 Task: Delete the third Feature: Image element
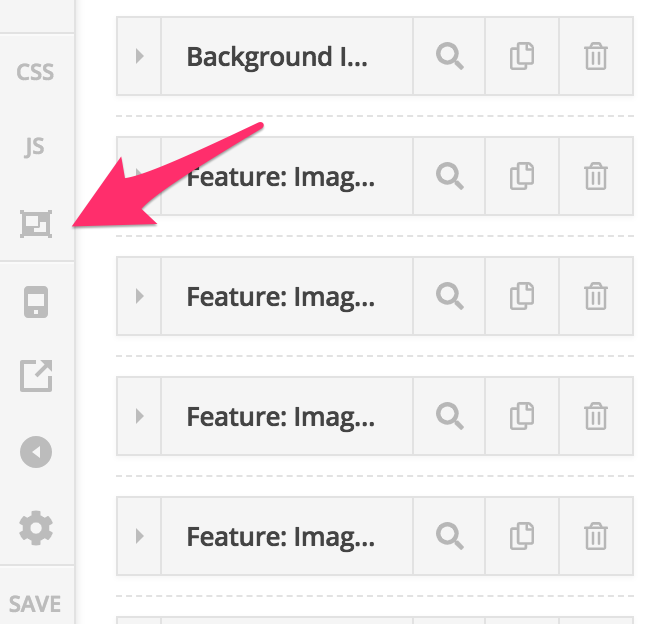596,416
